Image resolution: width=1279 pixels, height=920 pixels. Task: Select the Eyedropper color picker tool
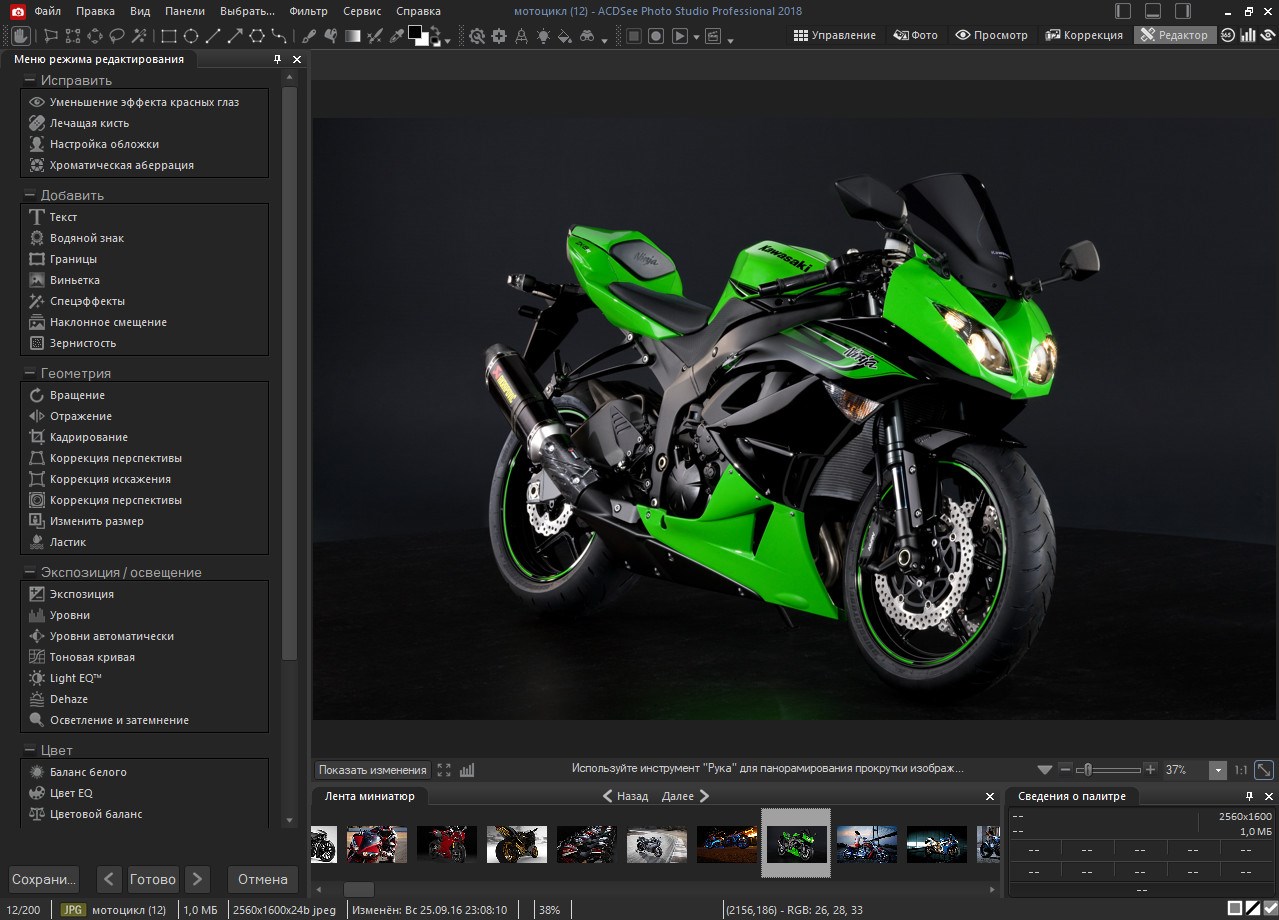(x=397, y=36)
